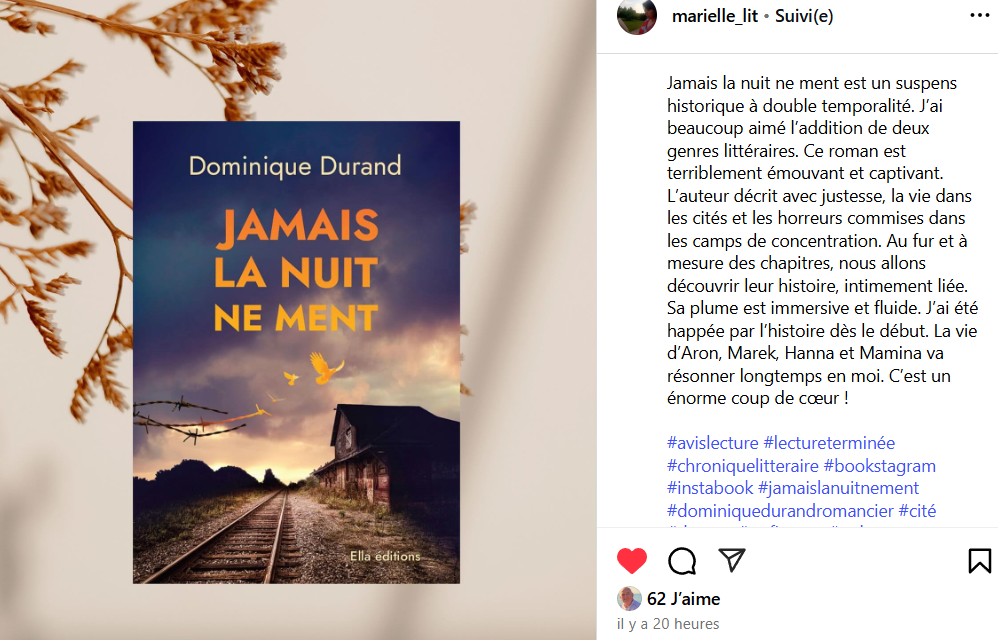Open the #bookstagram hashtag
The image size is (998, 640).
[880, 466]
